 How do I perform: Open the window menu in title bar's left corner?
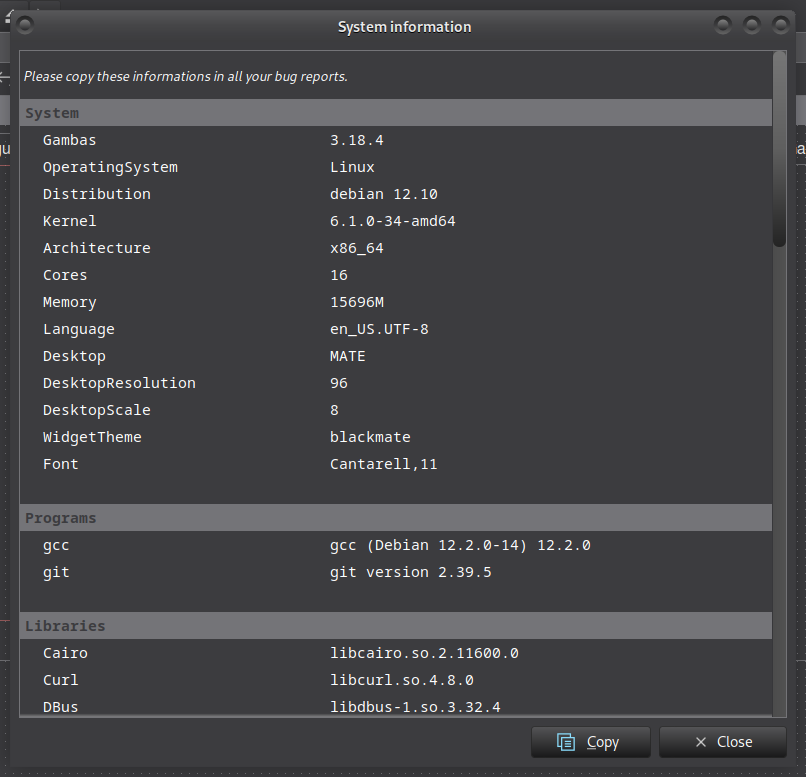(x=26, y=25)
